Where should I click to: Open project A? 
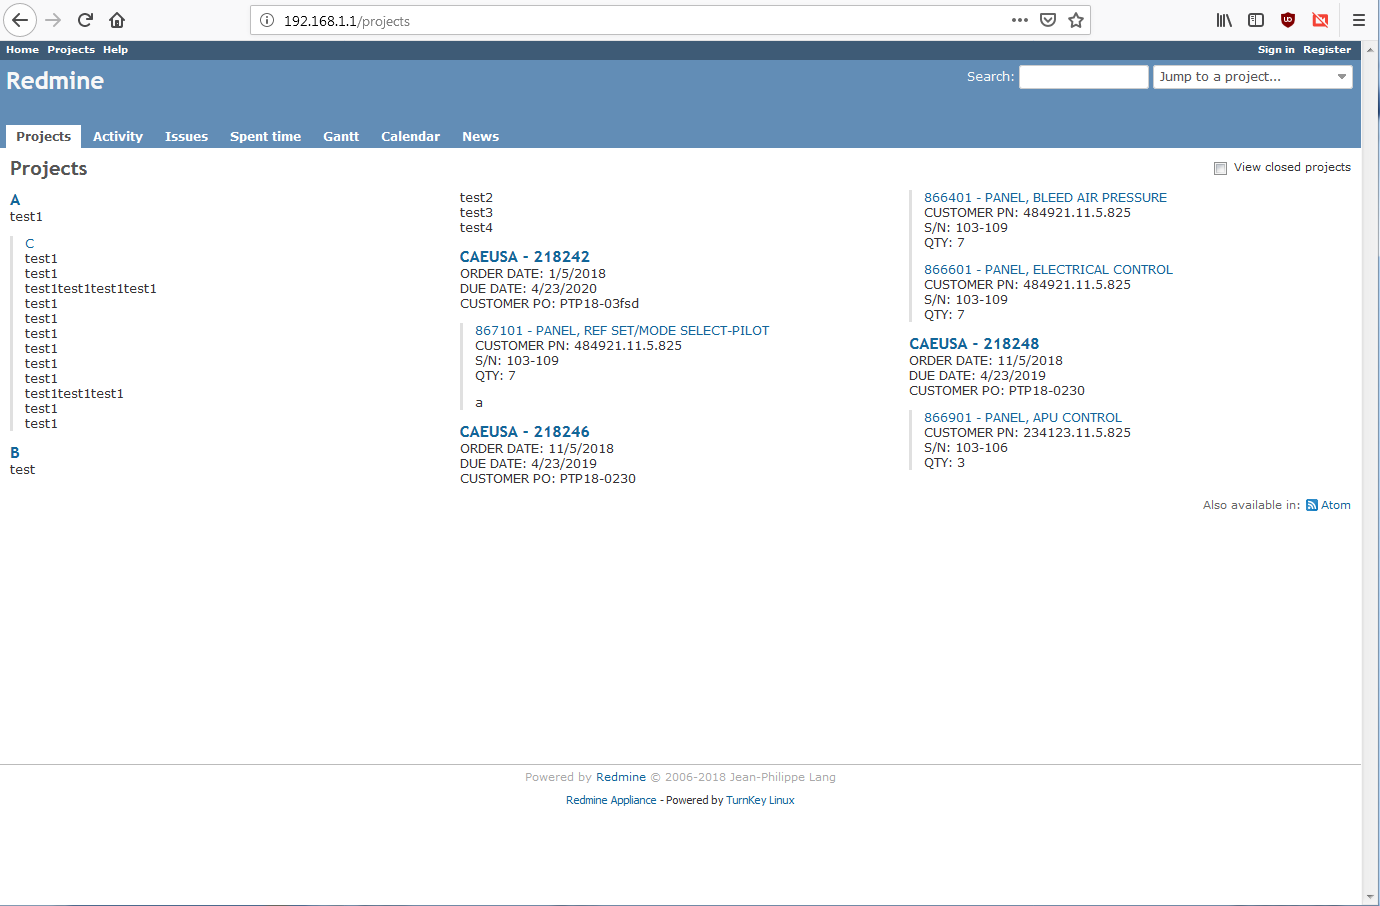point(15,200)
